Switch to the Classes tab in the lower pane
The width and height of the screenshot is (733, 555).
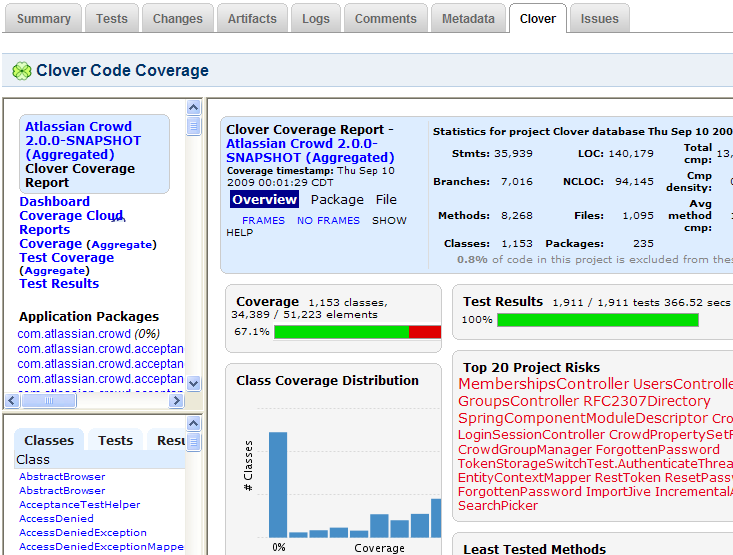coord(49,440)
